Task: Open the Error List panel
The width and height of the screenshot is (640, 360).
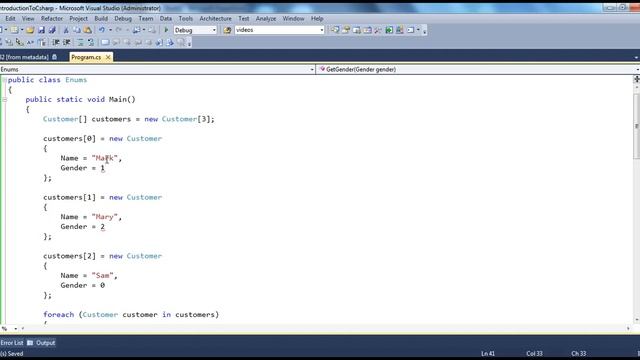Action: [x=12, y=343]
